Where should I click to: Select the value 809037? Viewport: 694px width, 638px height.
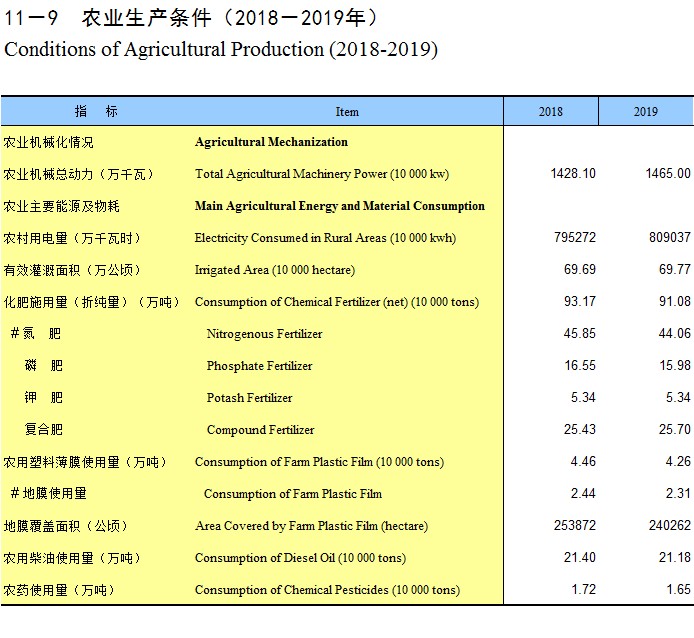tap(670, 237)
